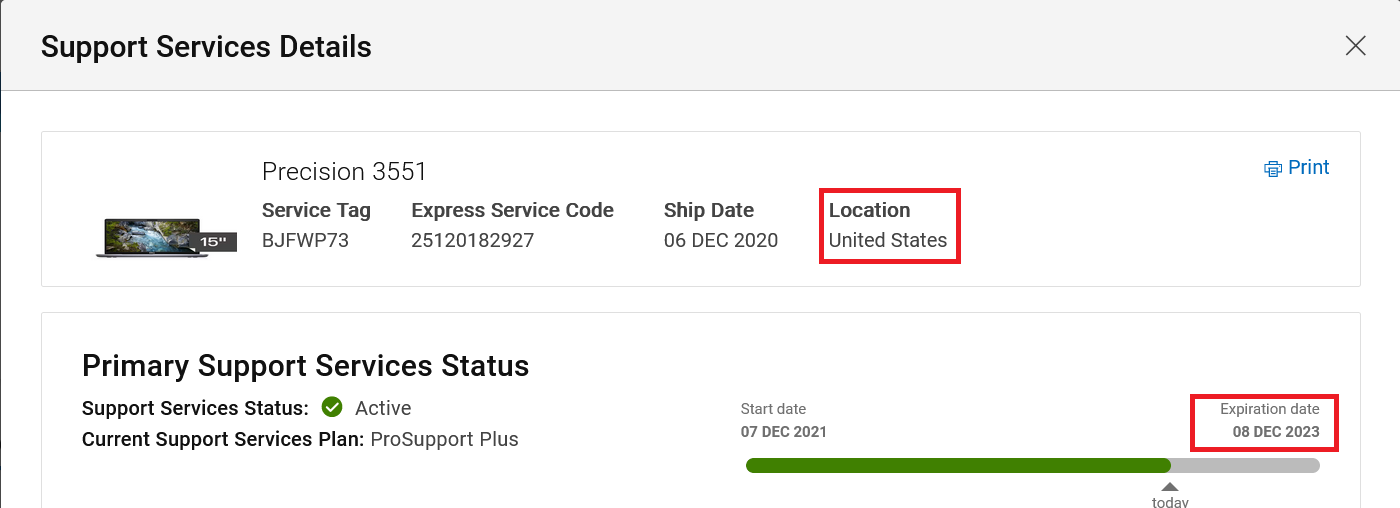
Task: Close the Support Services Details dialog
Action: click(x=1355, y=46)
